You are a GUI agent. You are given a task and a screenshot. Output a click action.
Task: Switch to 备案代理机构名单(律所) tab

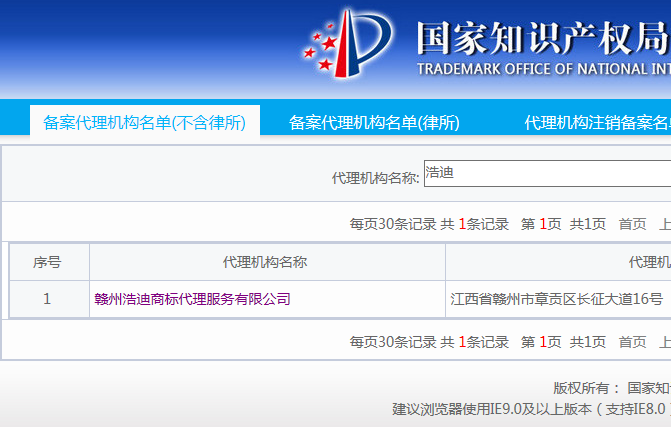[374, 123]
